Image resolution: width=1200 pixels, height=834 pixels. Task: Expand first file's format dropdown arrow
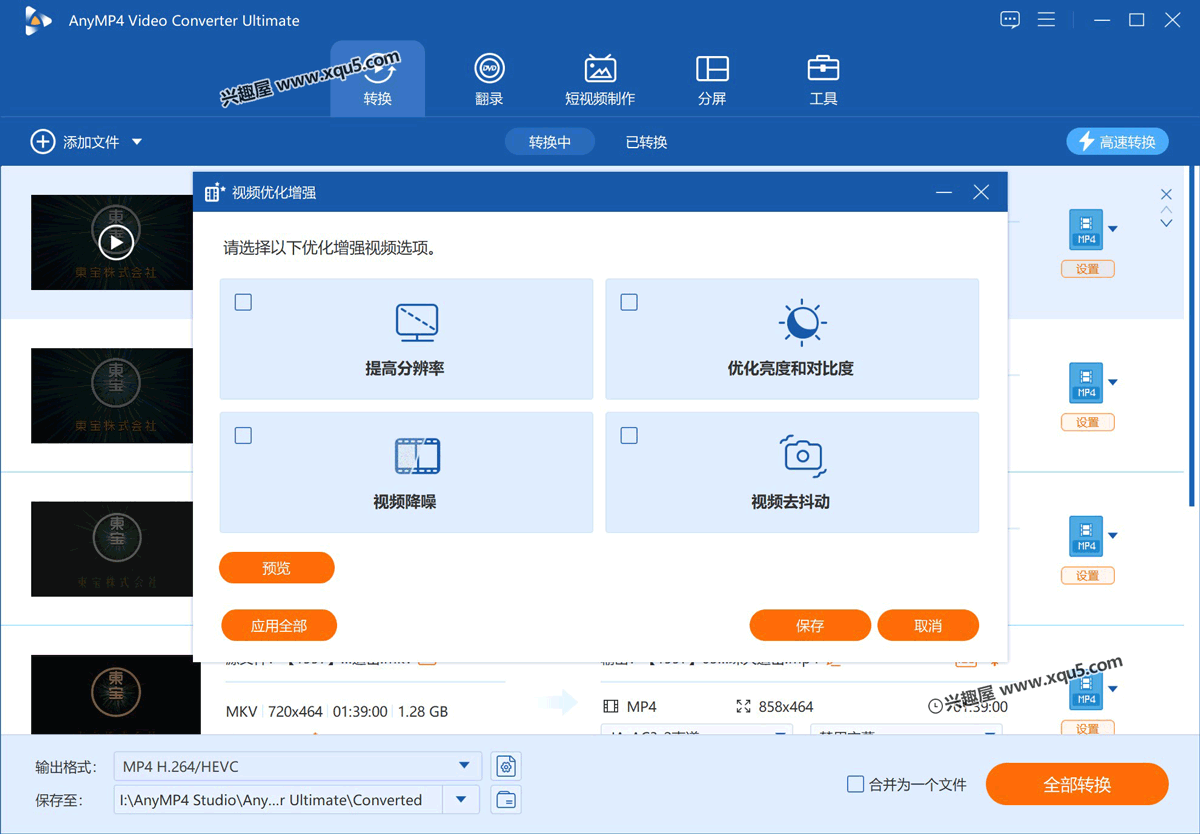1113,229
